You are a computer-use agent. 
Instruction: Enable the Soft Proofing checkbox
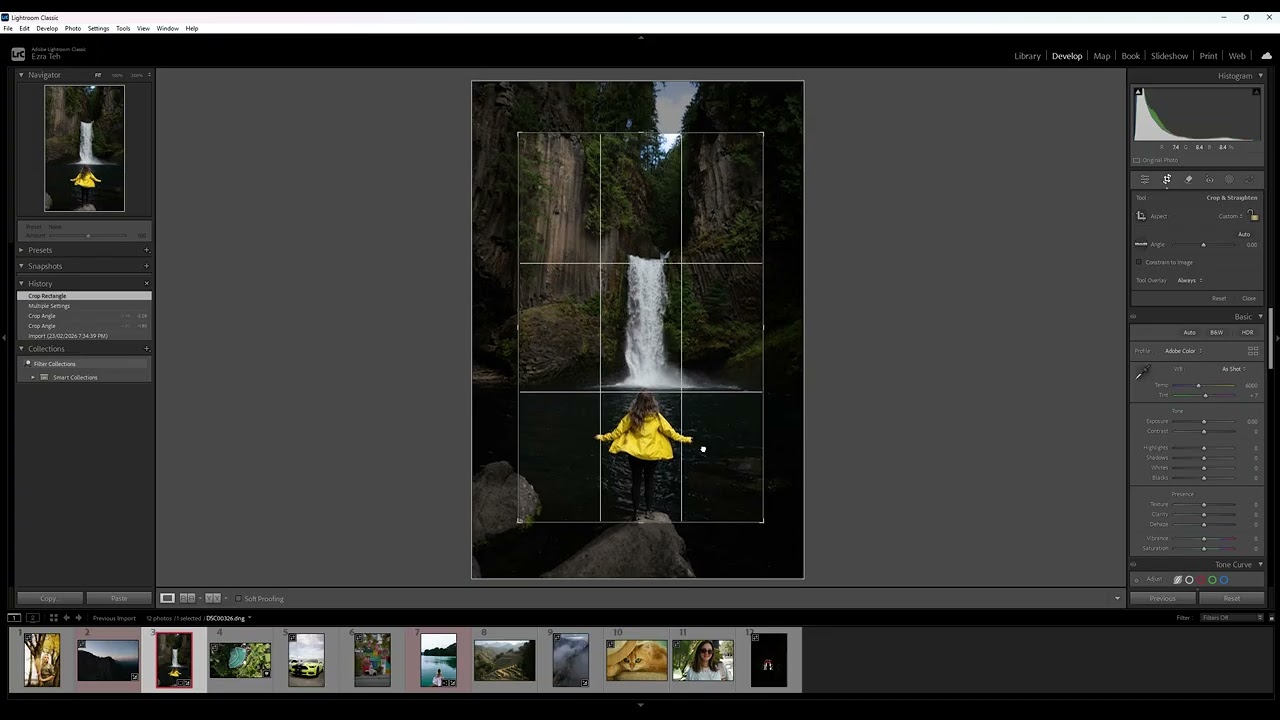click(x=238, y=599)
